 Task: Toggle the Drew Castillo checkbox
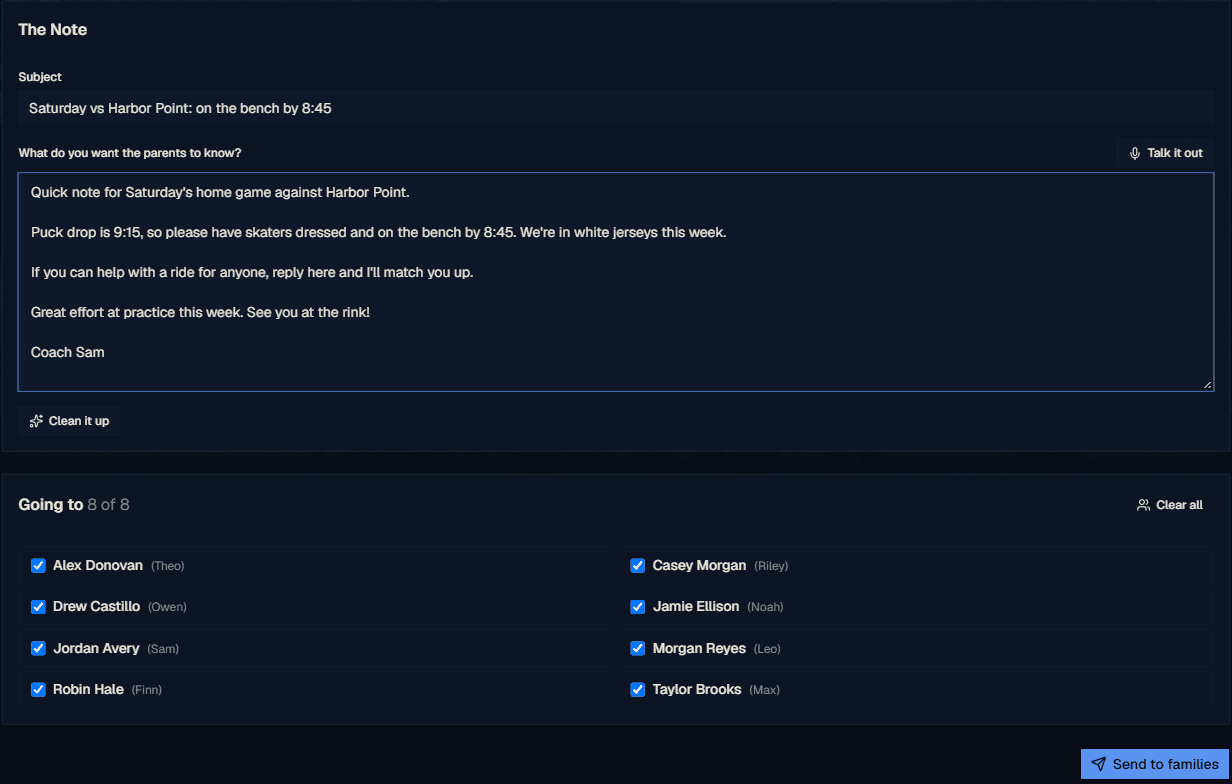38,607
